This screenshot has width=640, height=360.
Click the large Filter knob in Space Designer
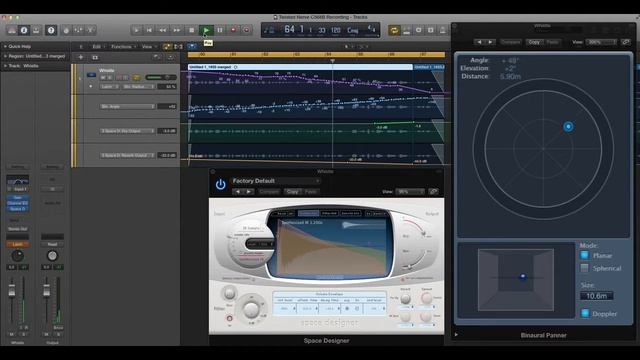click(251, 309)
